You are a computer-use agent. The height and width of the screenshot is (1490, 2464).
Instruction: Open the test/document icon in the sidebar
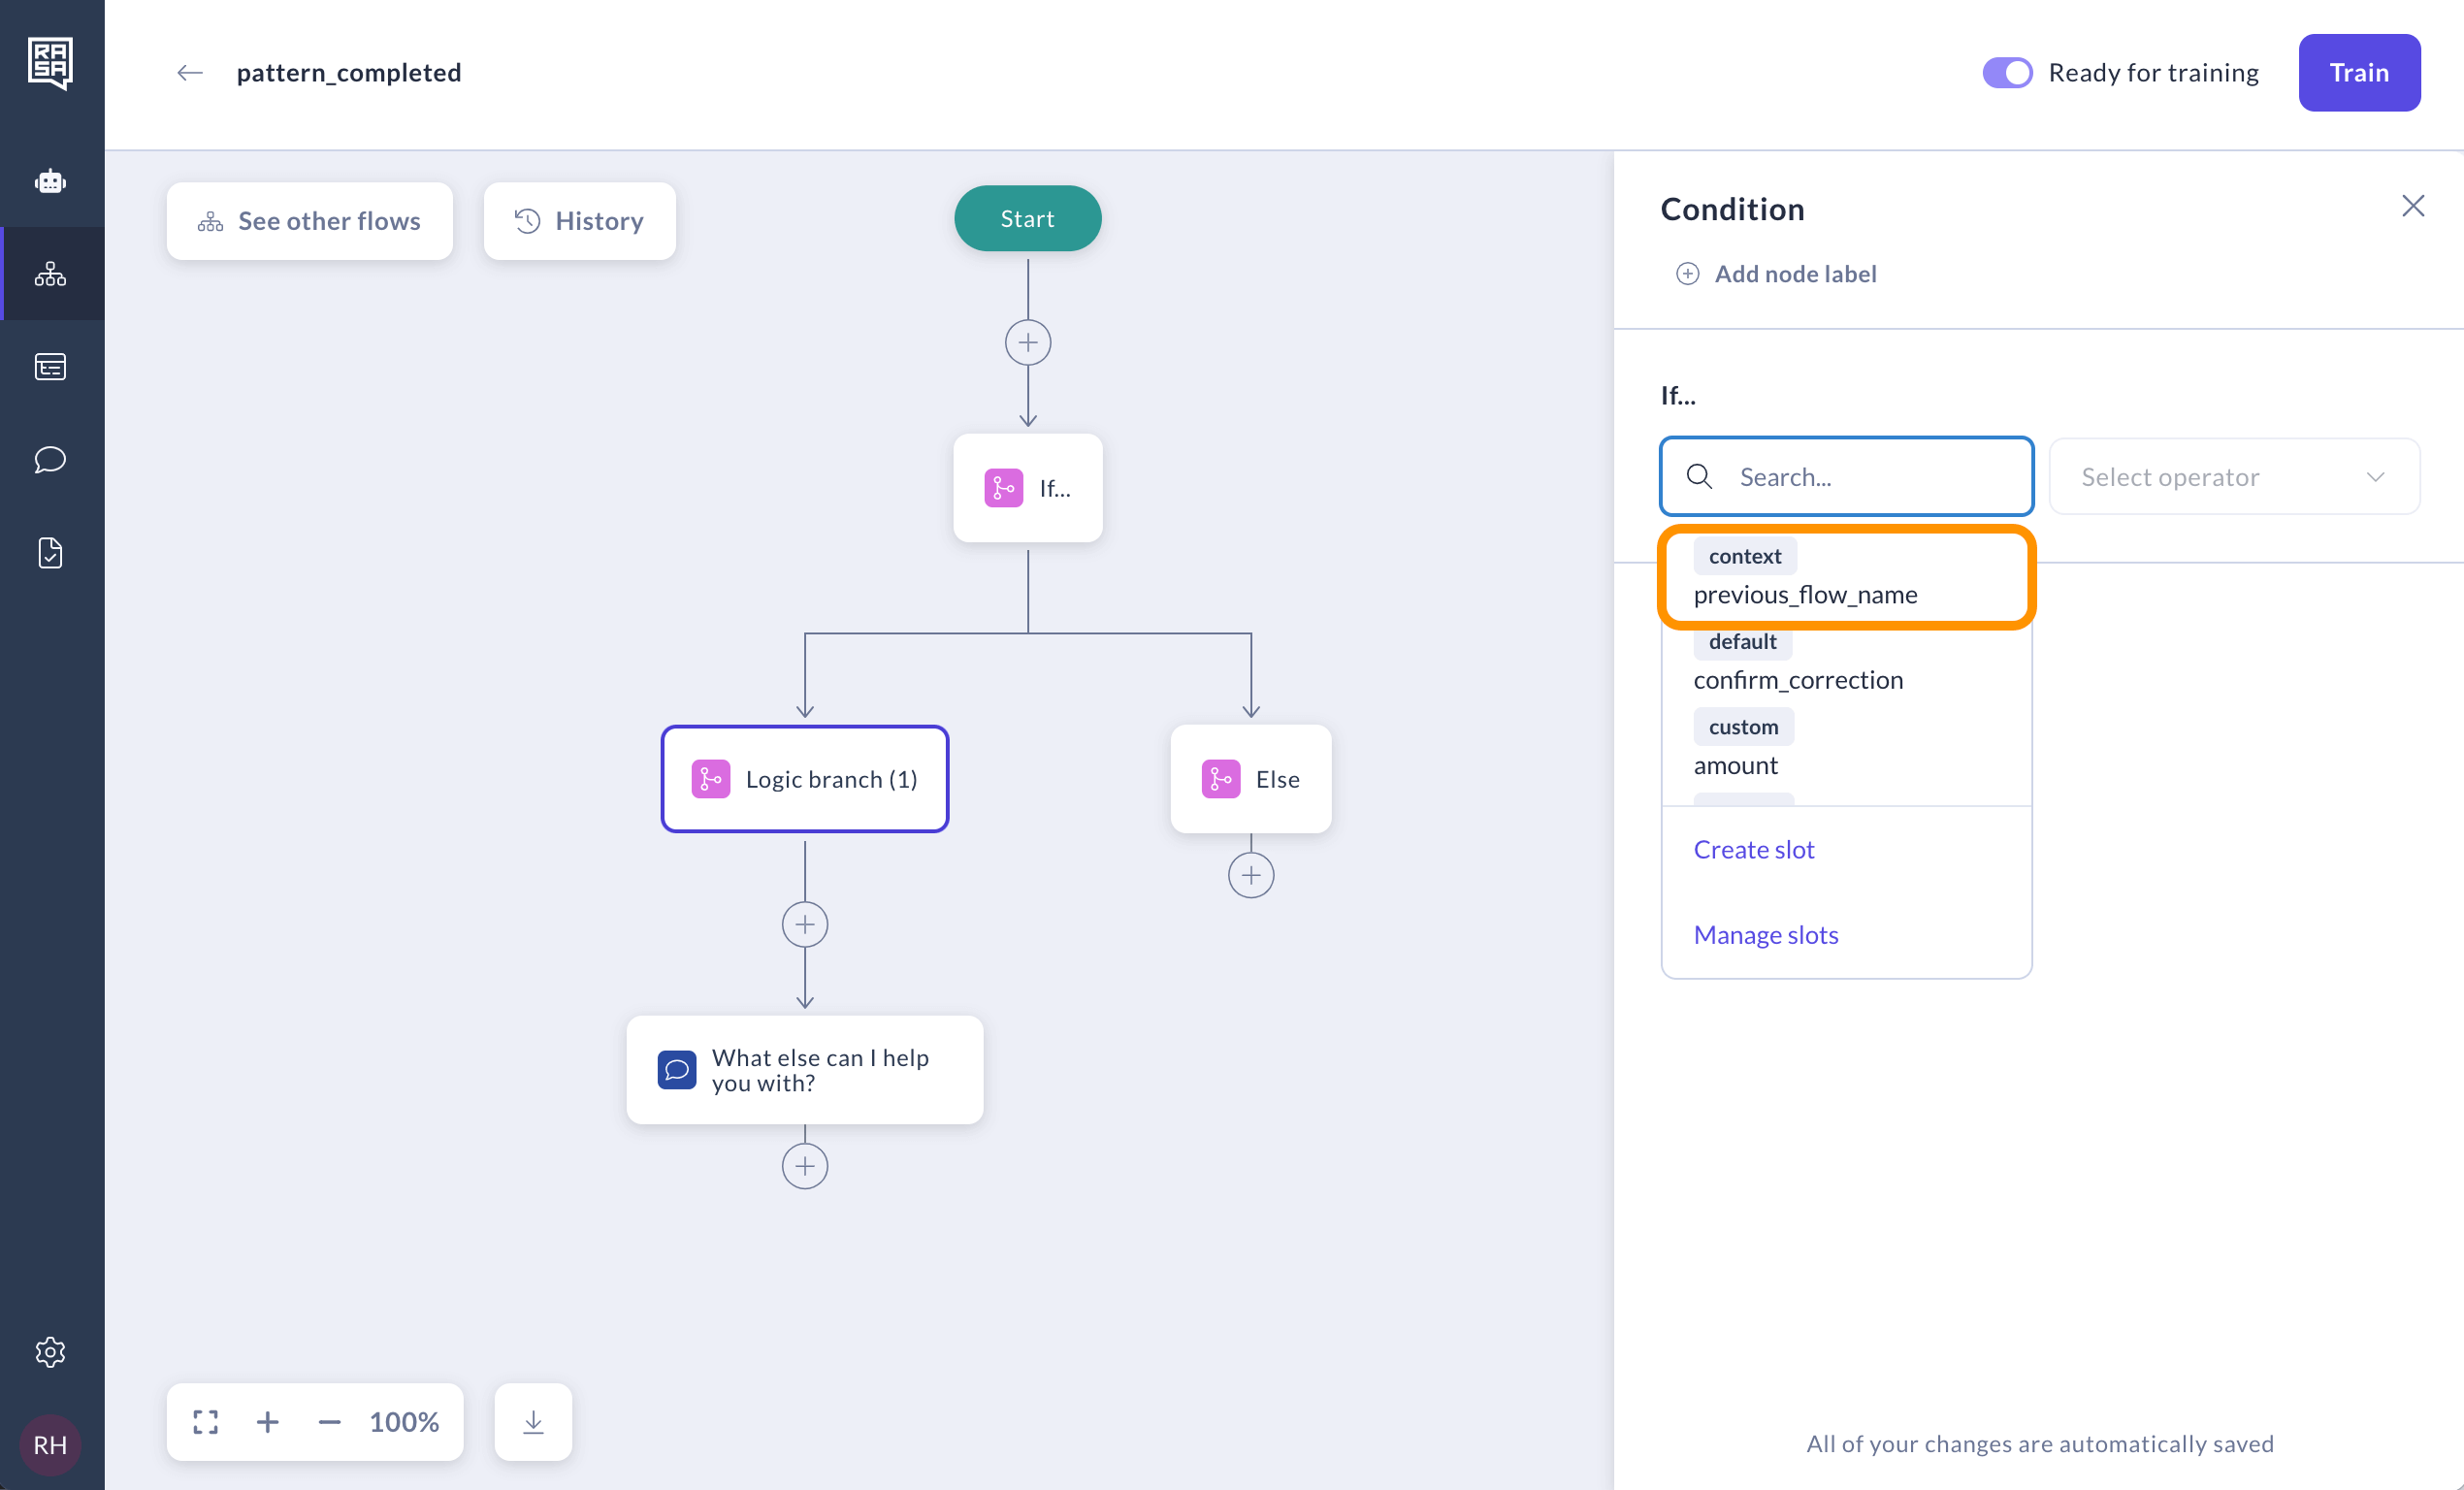pyautogui.click(x=51, y=553)
